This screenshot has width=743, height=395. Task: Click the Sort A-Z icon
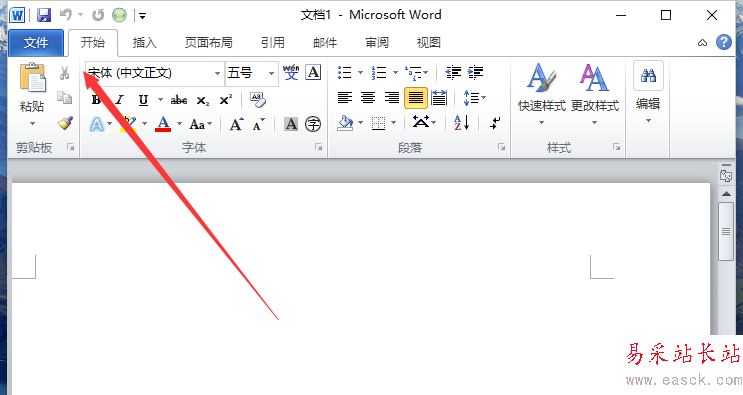tap(462, 123)
